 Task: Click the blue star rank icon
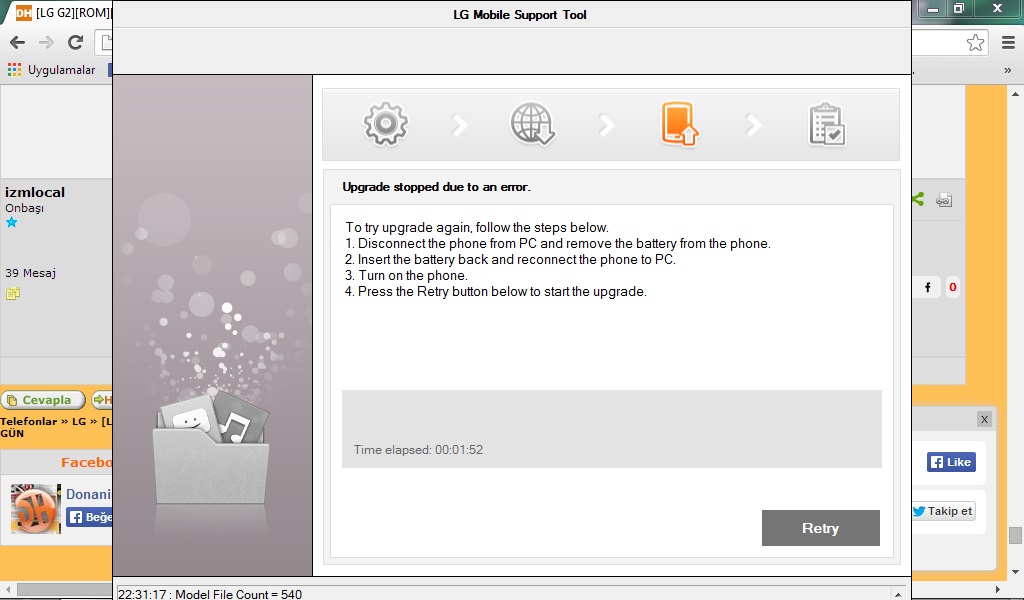[11, 223]
